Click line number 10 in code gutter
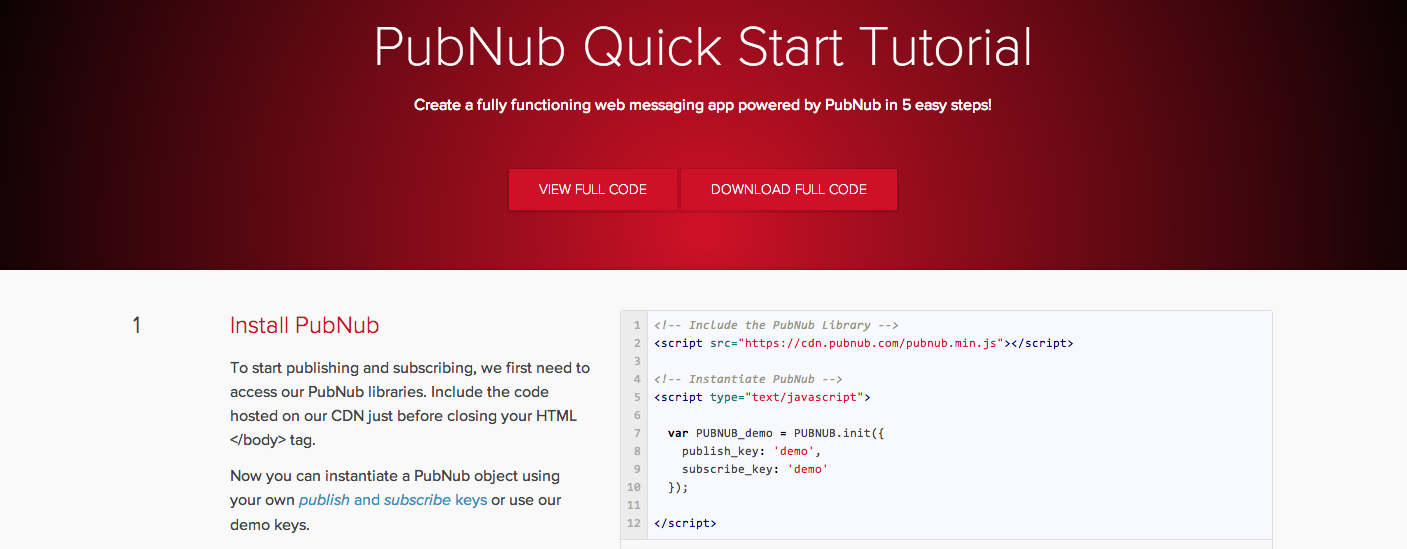Viewport: 1407px width, 549px height. (633, 487)
